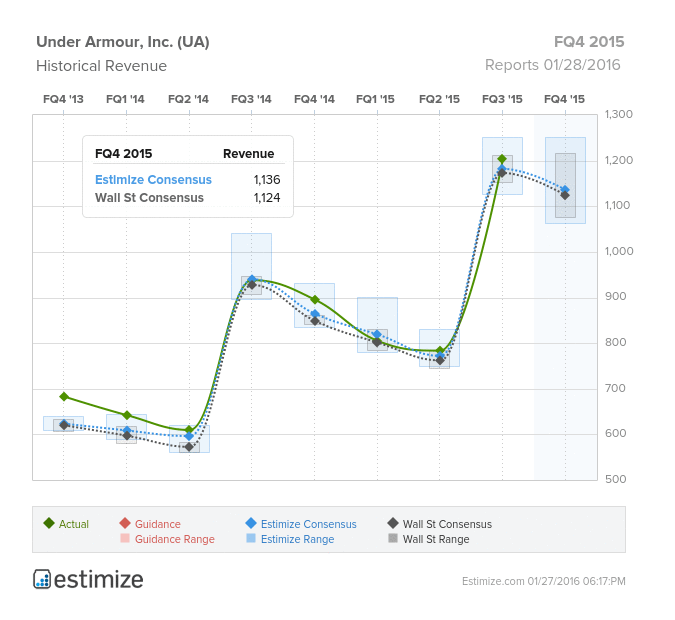Click the FQ1 '14 Actual green data point
The image size is (675, 620).
coord(127,415)
